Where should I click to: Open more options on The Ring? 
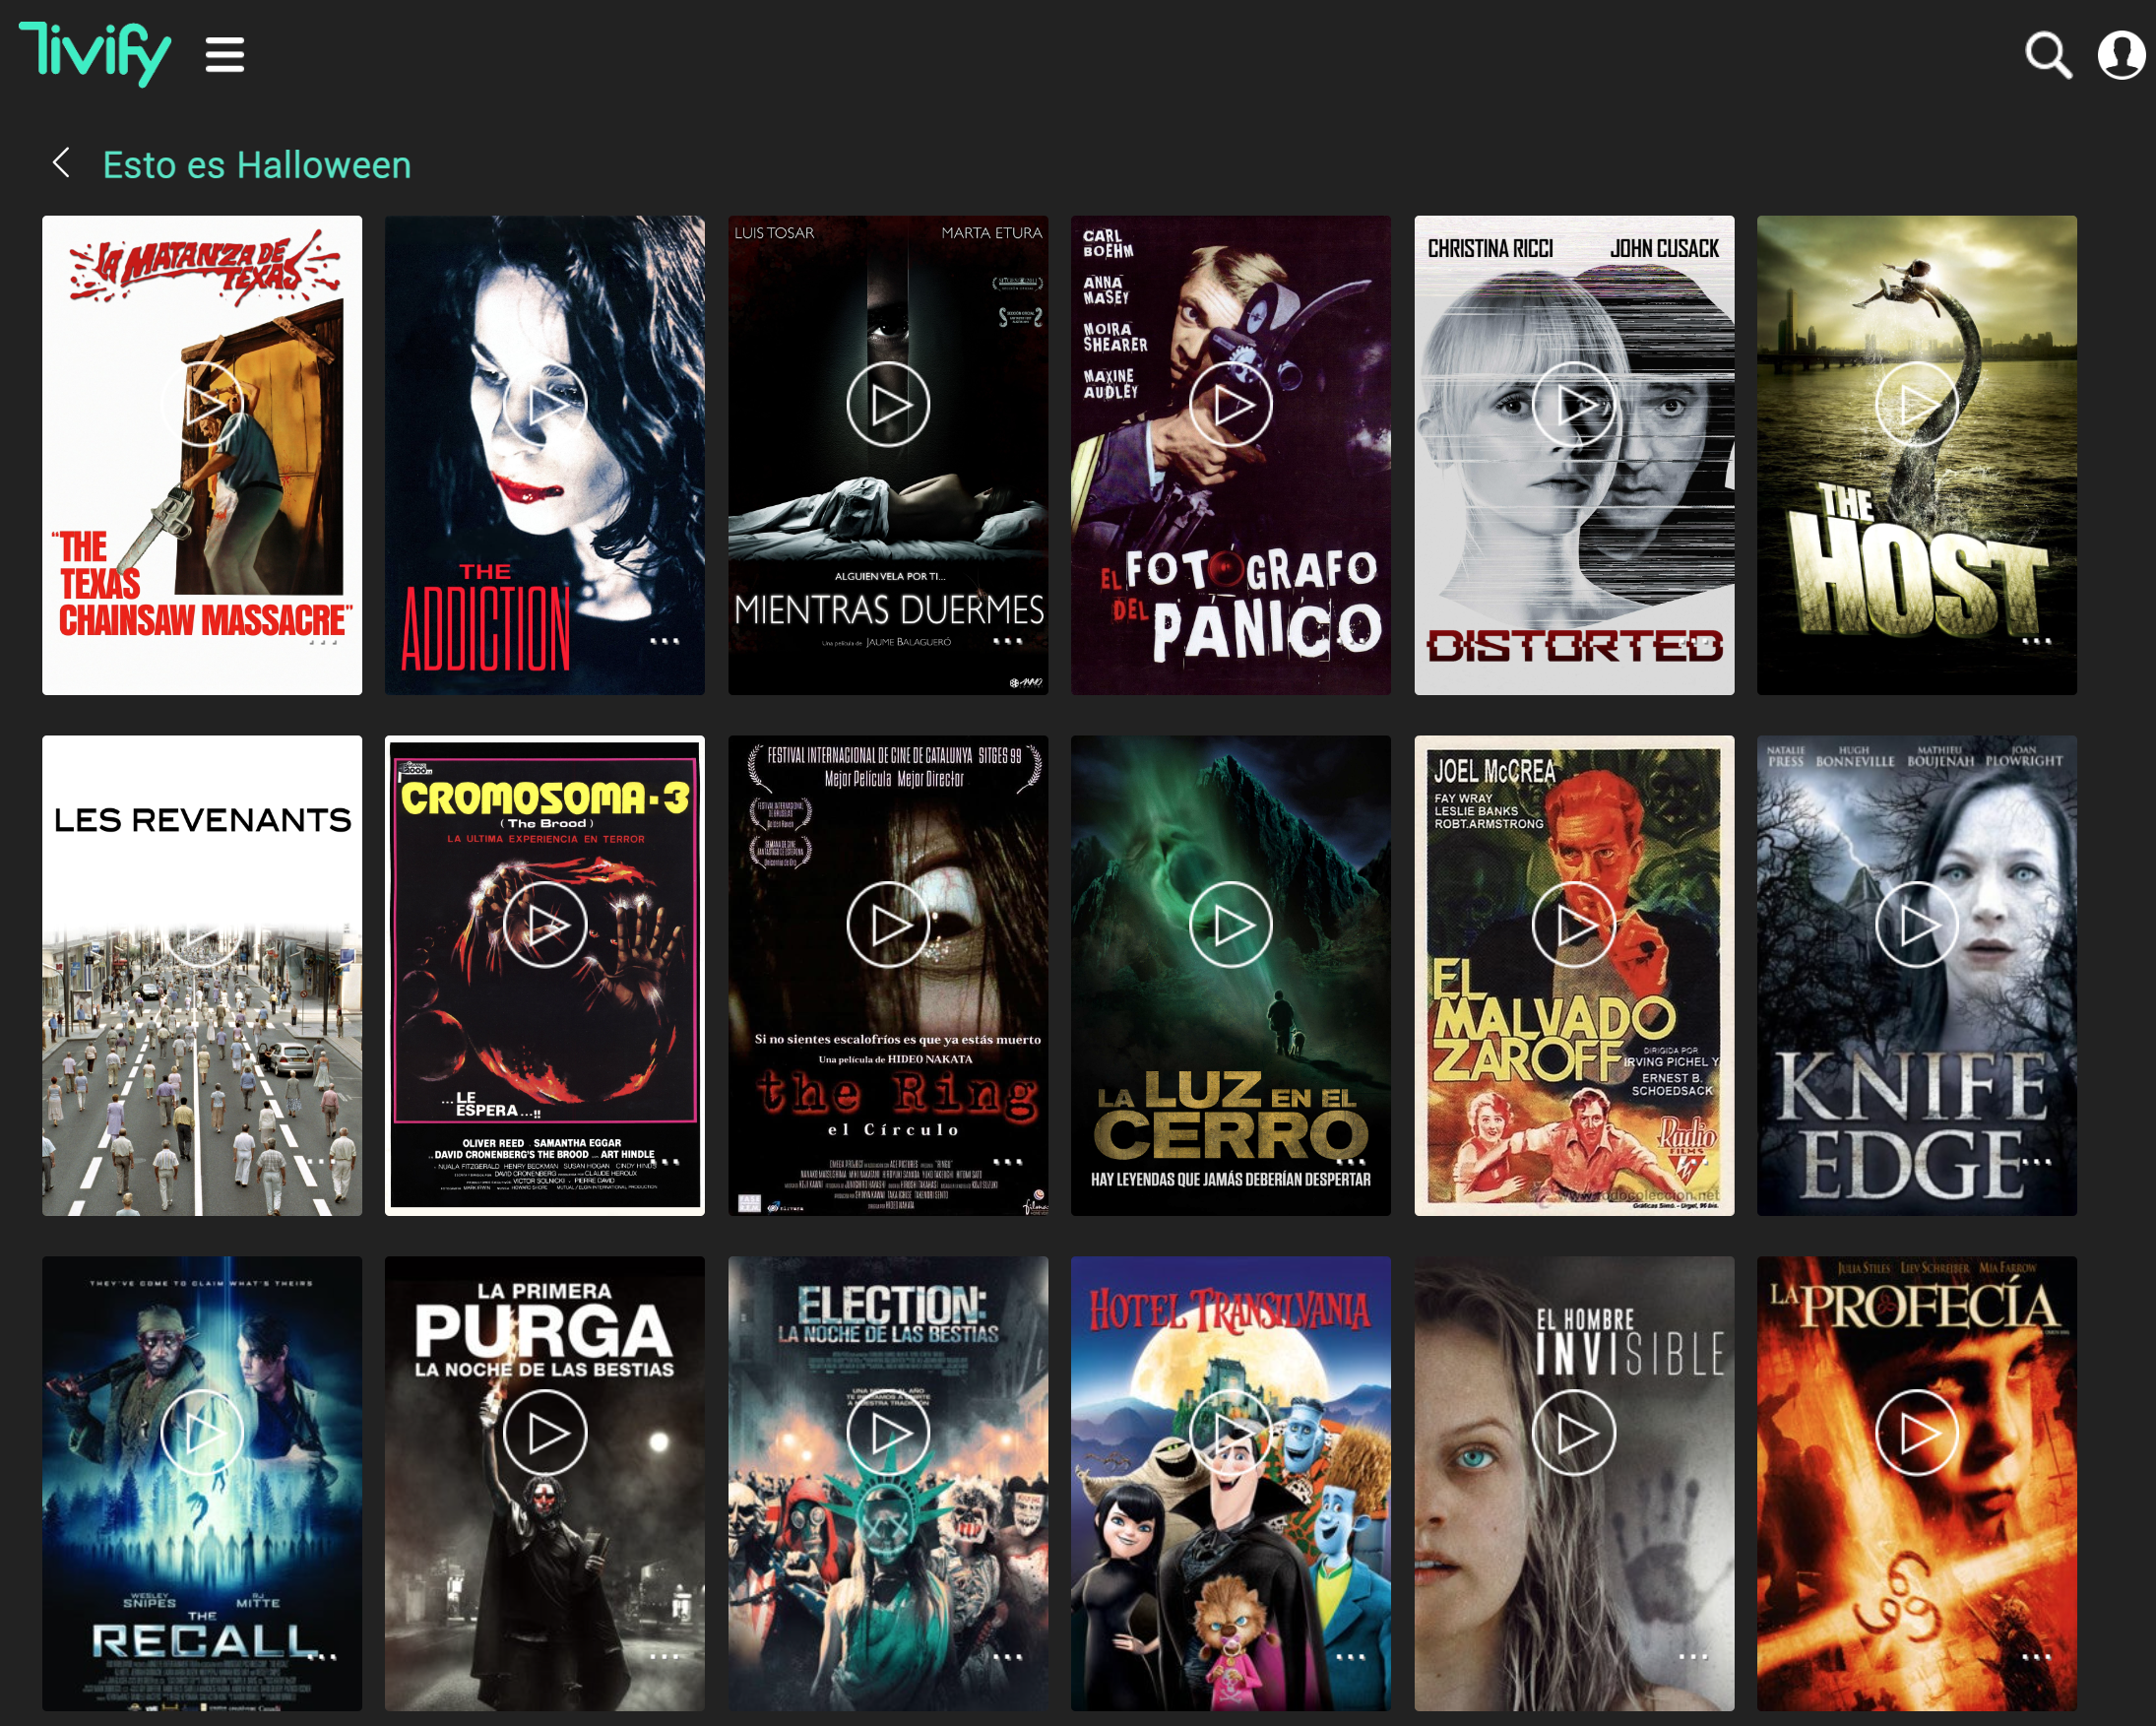(1008, 1162)
